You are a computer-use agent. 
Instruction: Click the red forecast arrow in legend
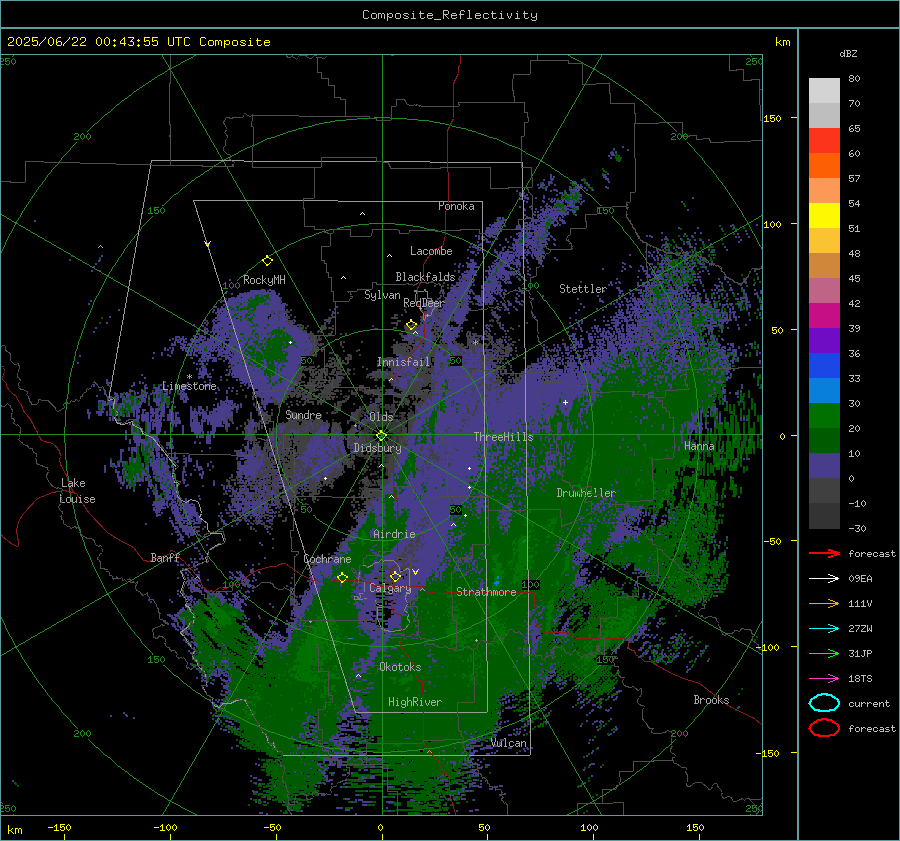[x=824, y=553]
